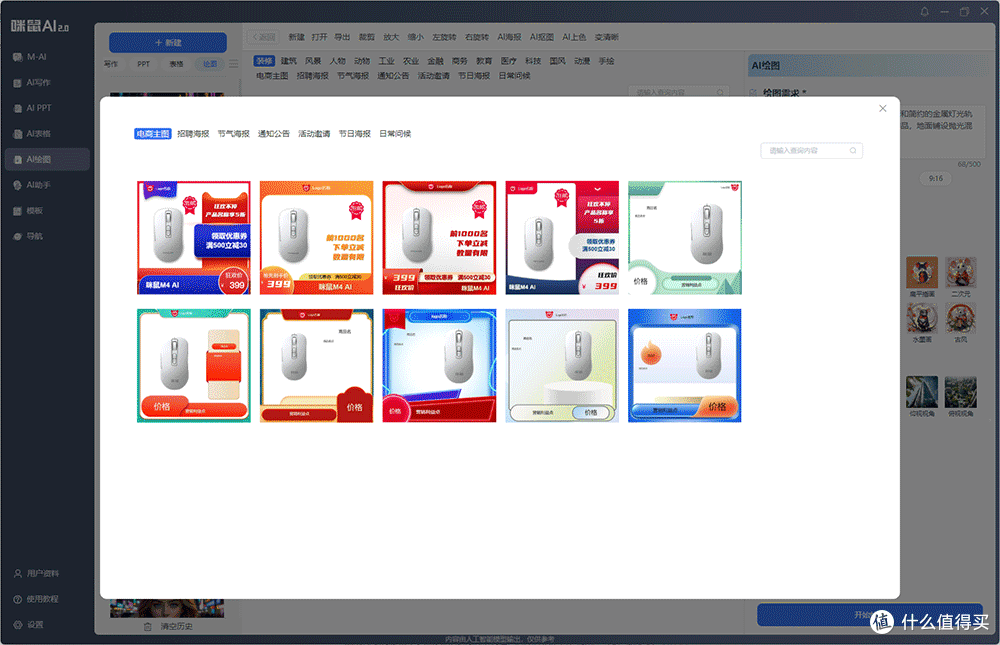Click the search magnifier in the dialog
Screen dimensions: 1000x645
point(853,151)
